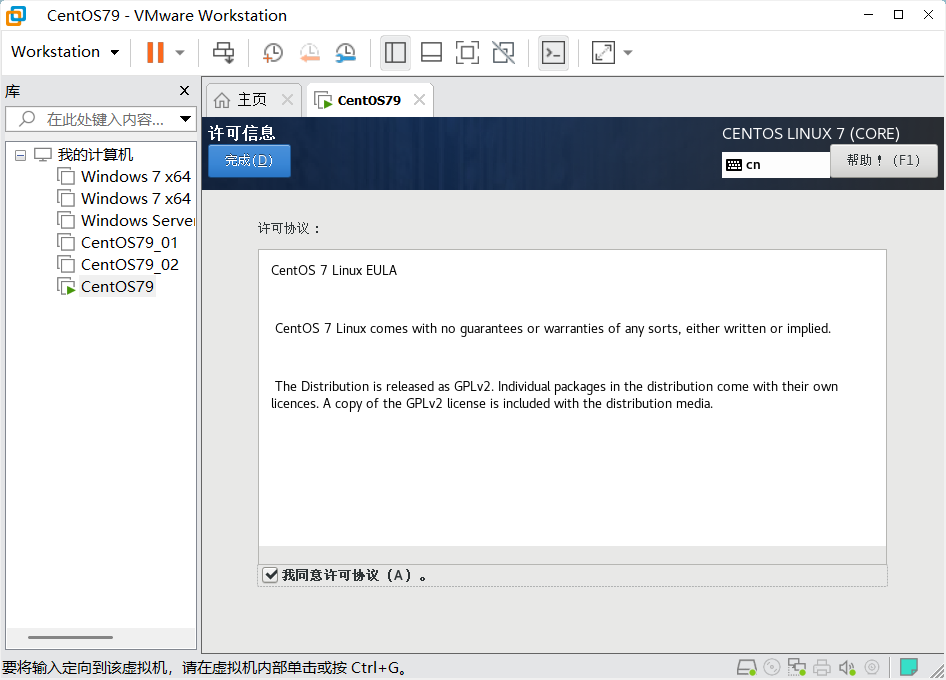Click the network adapter status icon
946x680 pixels.
pos(796,667)
